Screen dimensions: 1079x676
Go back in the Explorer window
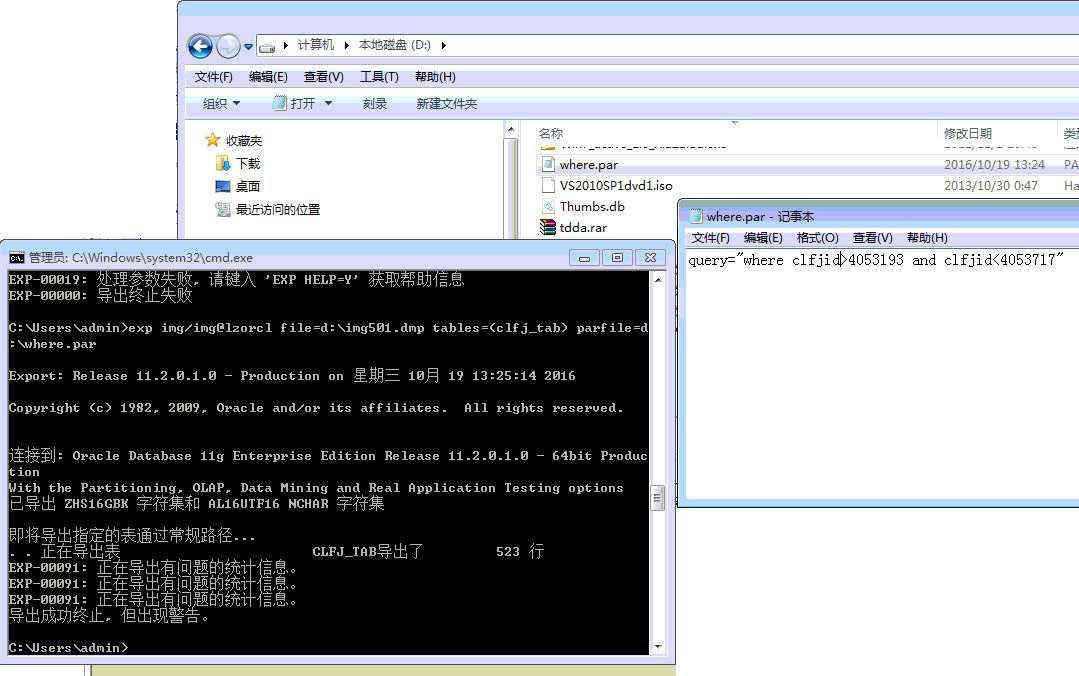[200, 46]
